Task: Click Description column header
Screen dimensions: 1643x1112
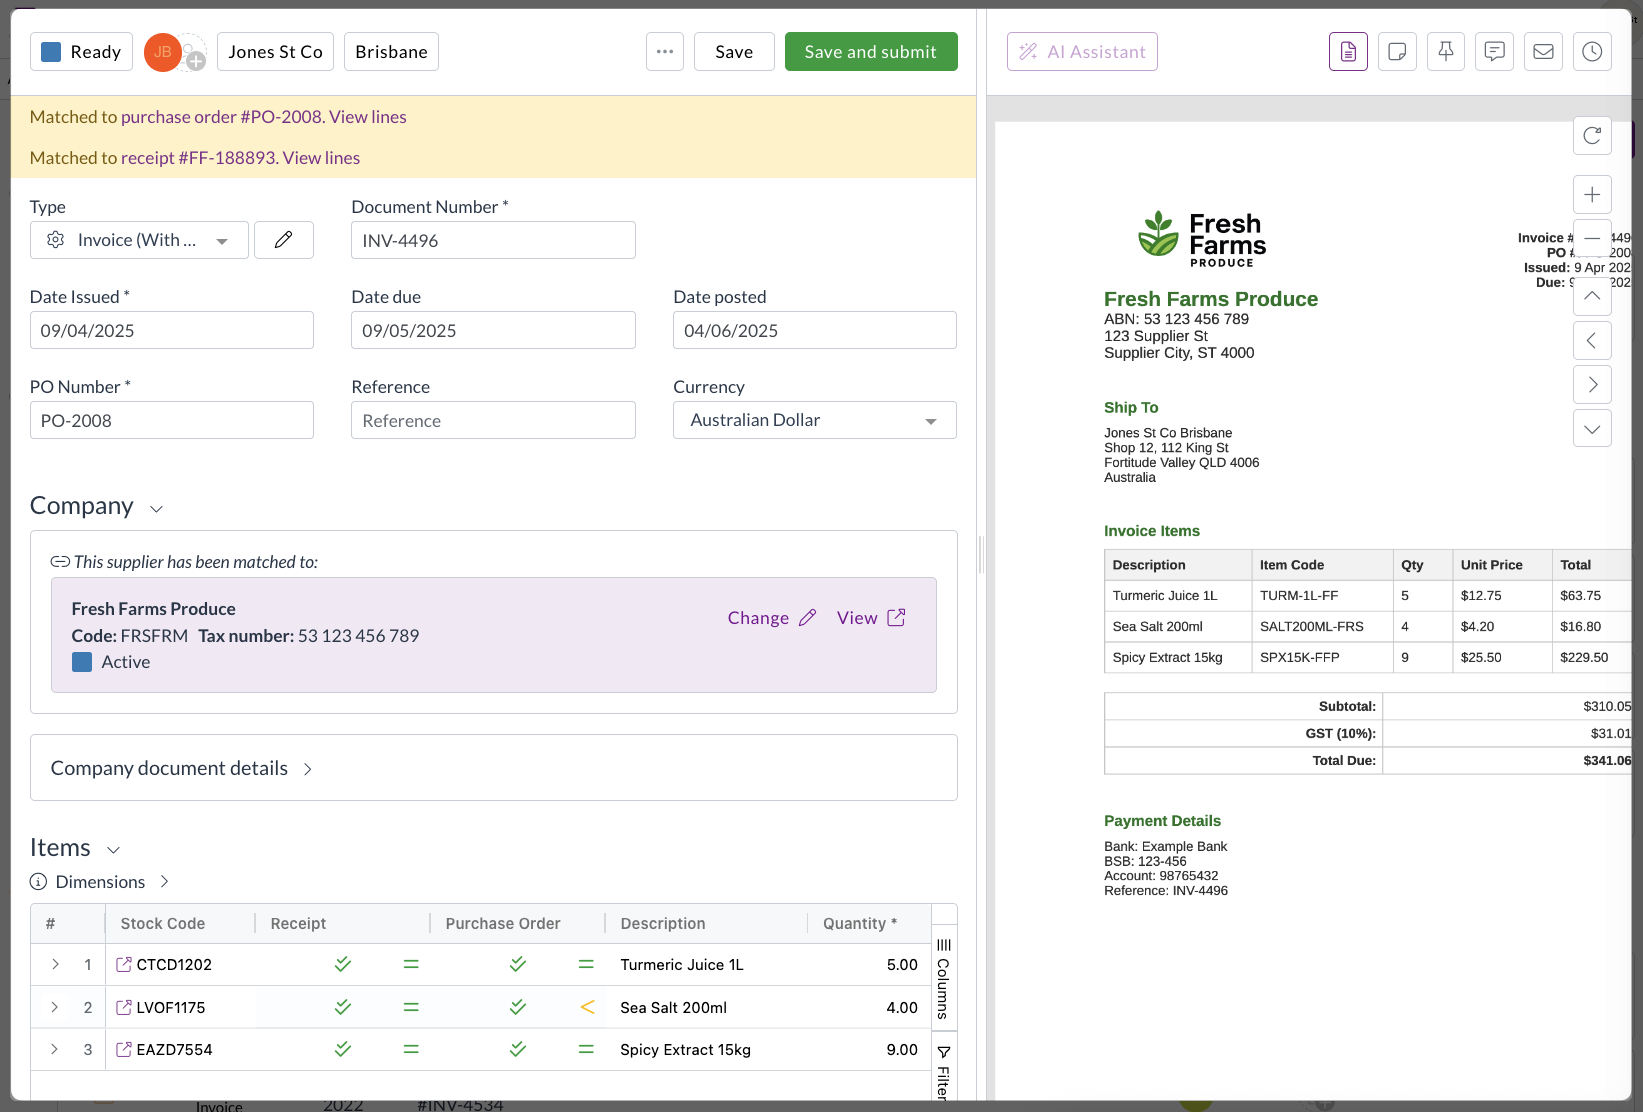Action: [x=663, y=924]
